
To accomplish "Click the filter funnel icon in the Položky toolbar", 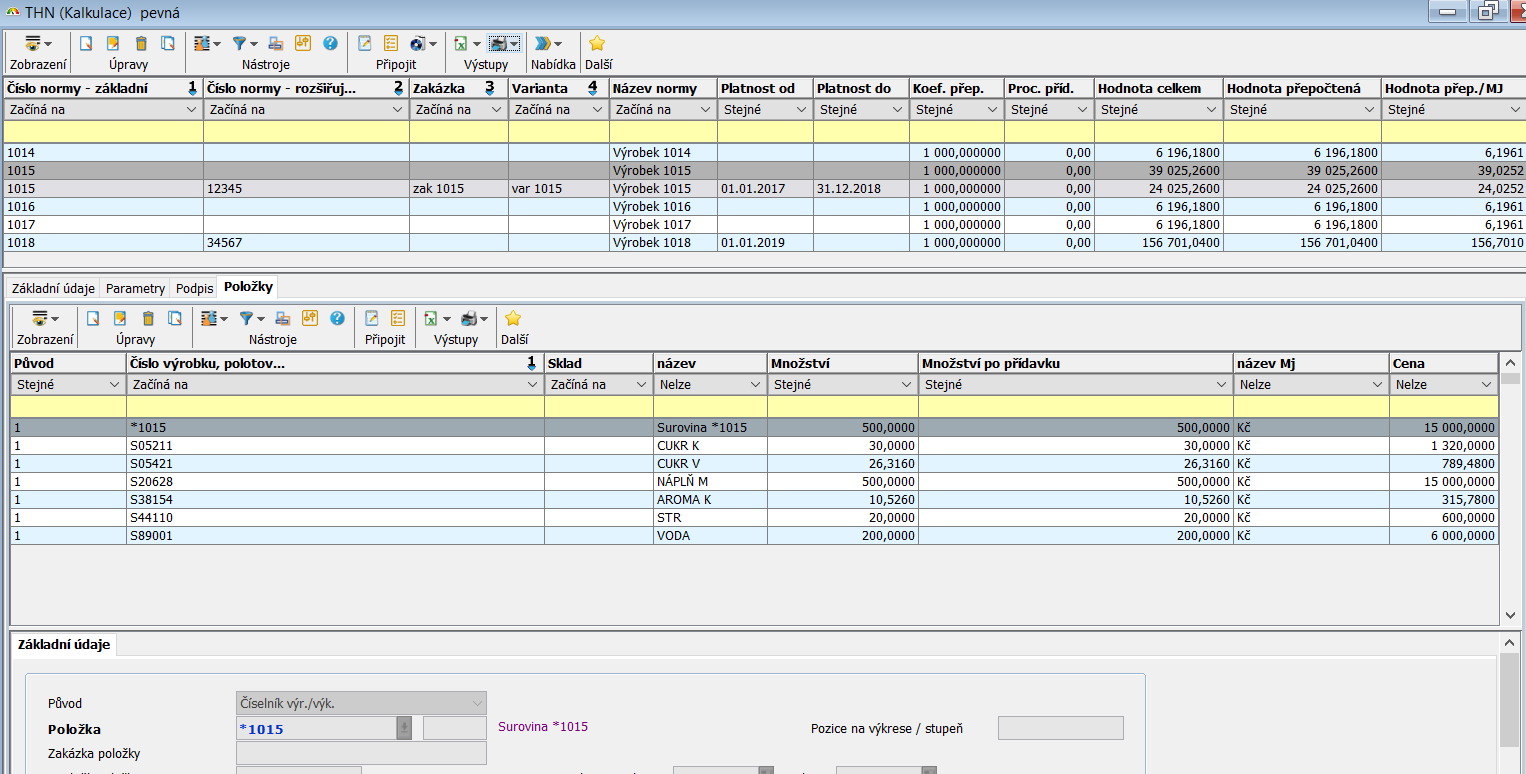I will pos(245,318).
